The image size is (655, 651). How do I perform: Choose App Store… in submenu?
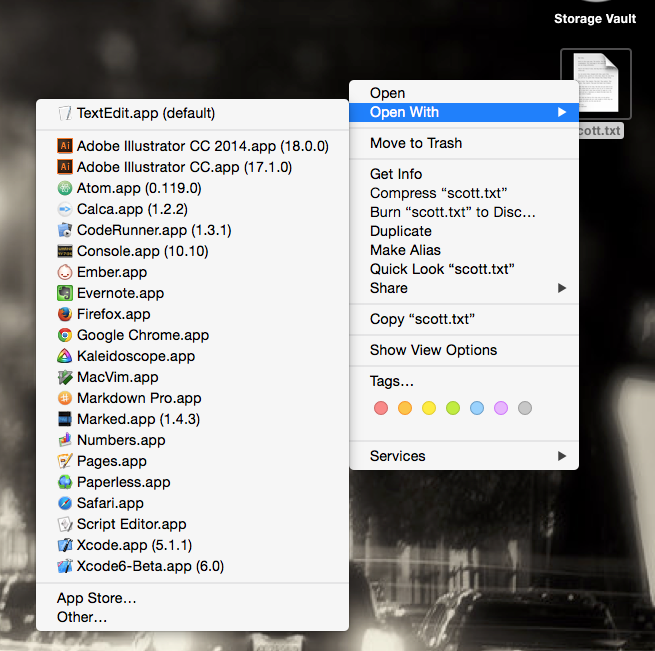pyautogui.click(x=192, y=598)
